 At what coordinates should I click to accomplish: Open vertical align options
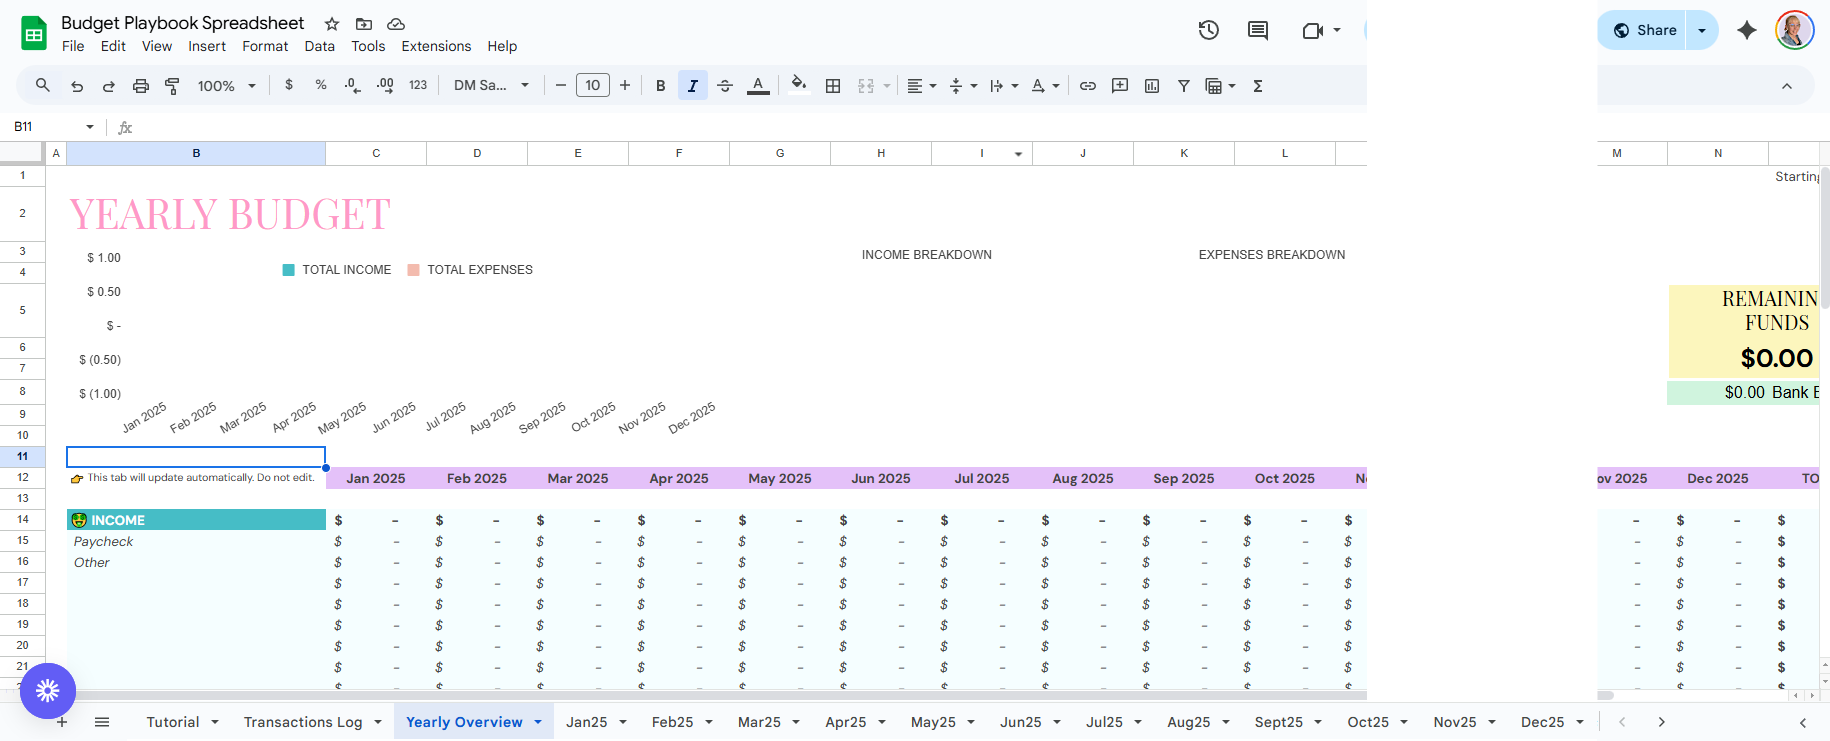[963, 86]
